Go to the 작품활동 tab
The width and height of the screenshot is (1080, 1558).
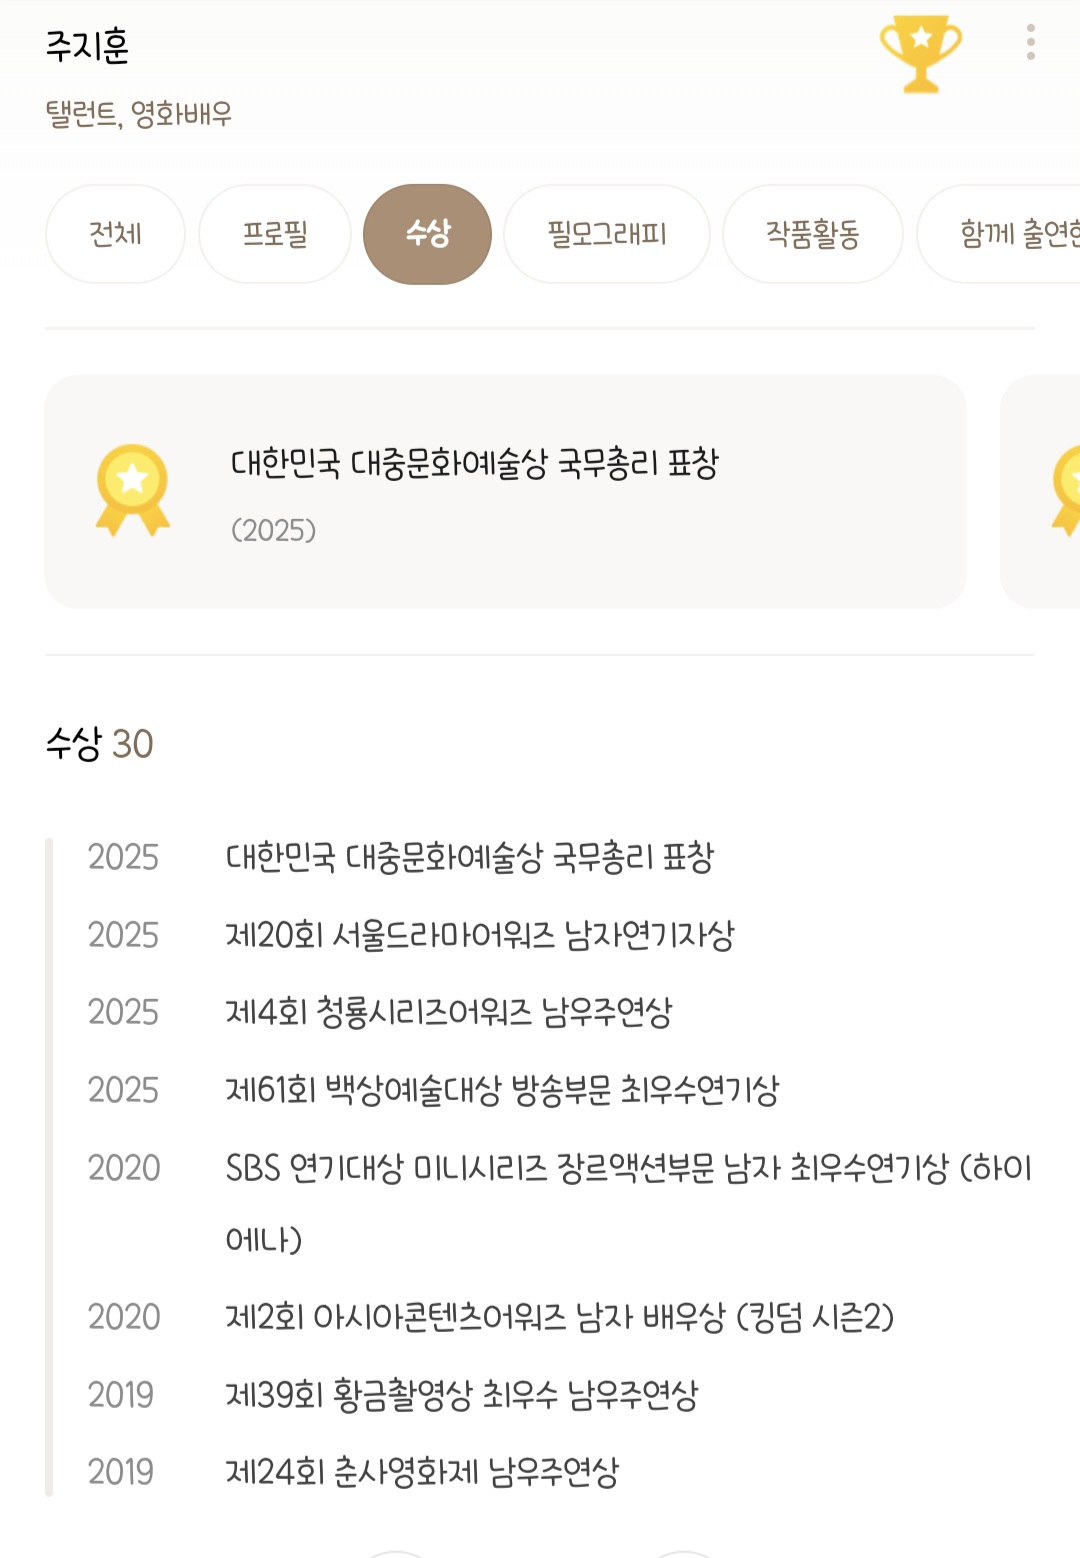tap(812, 234)
